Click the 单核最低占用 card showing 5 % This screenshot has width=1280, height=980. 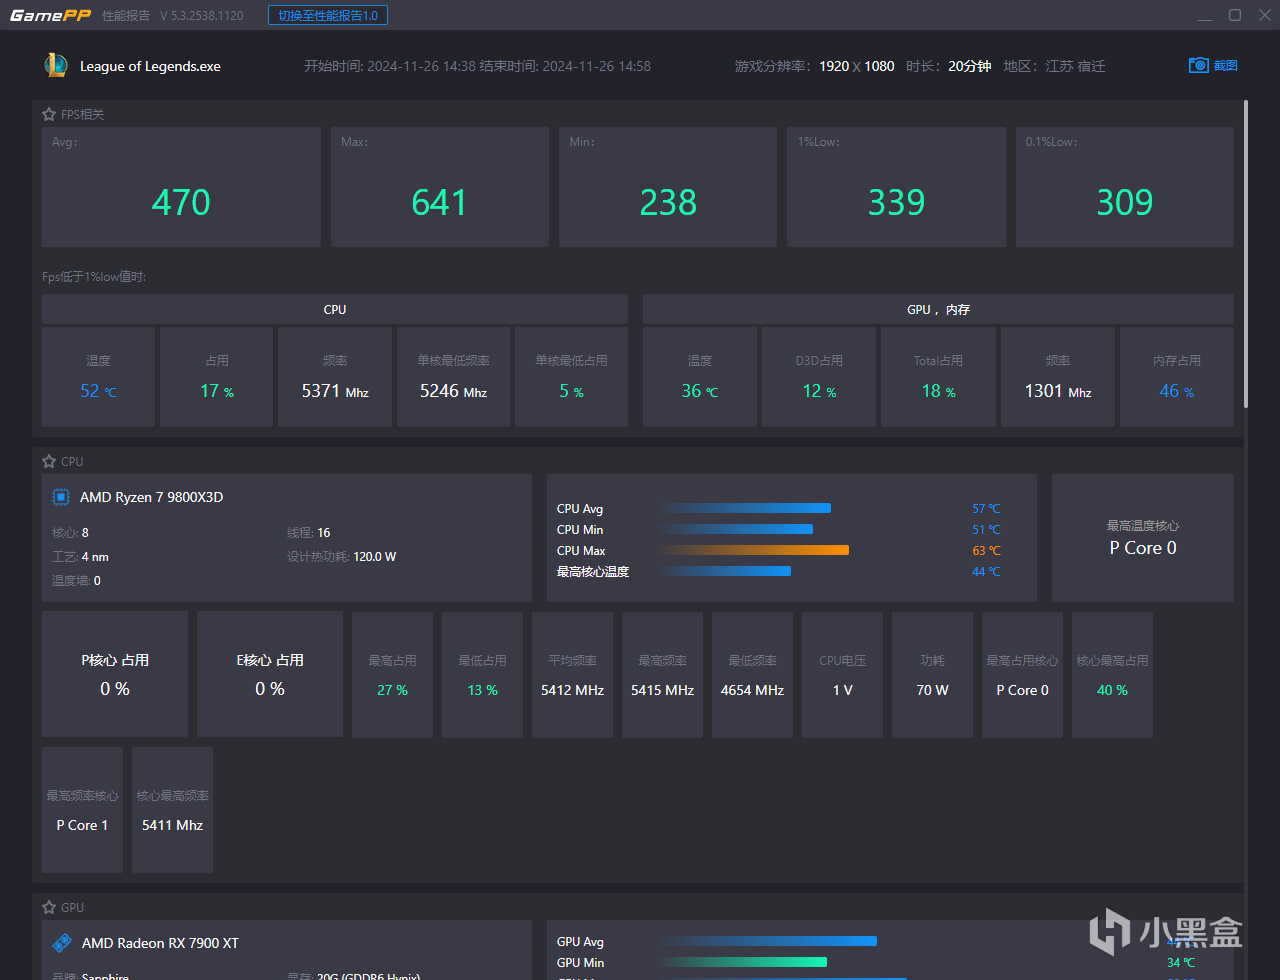click(571, 377)
